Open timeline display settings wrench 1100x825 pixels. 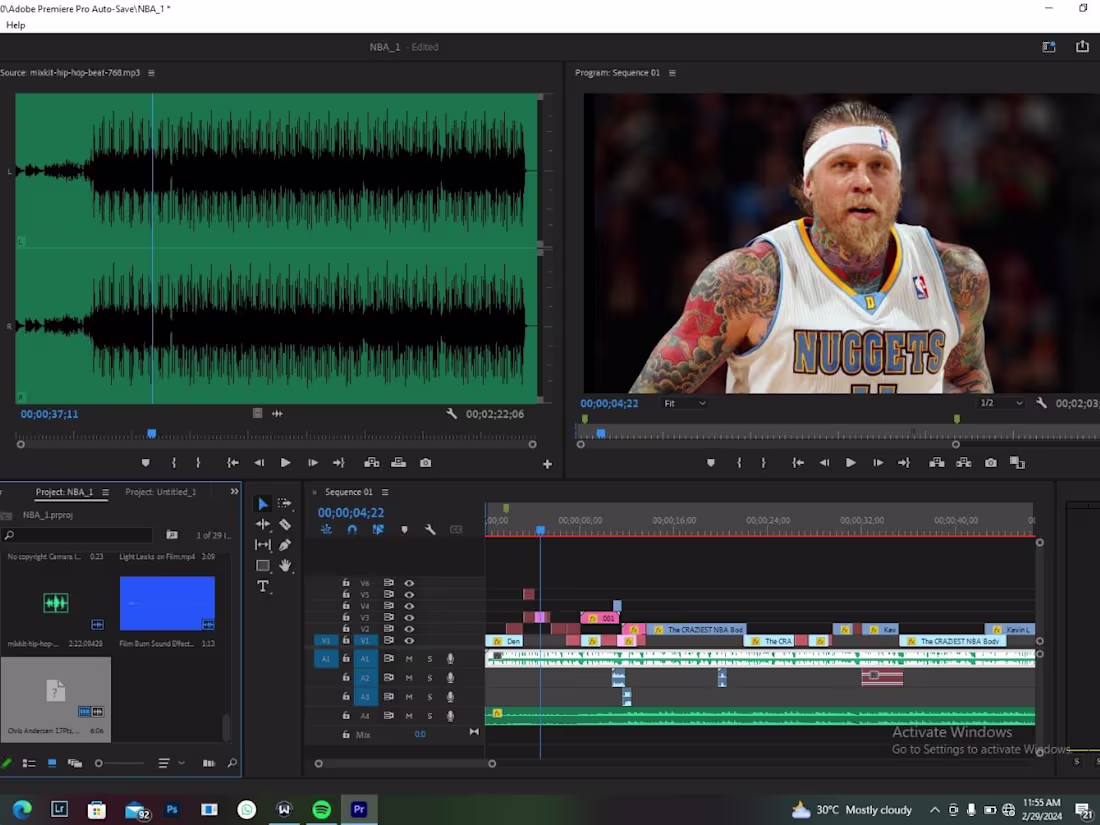click(x=430, y=530)
